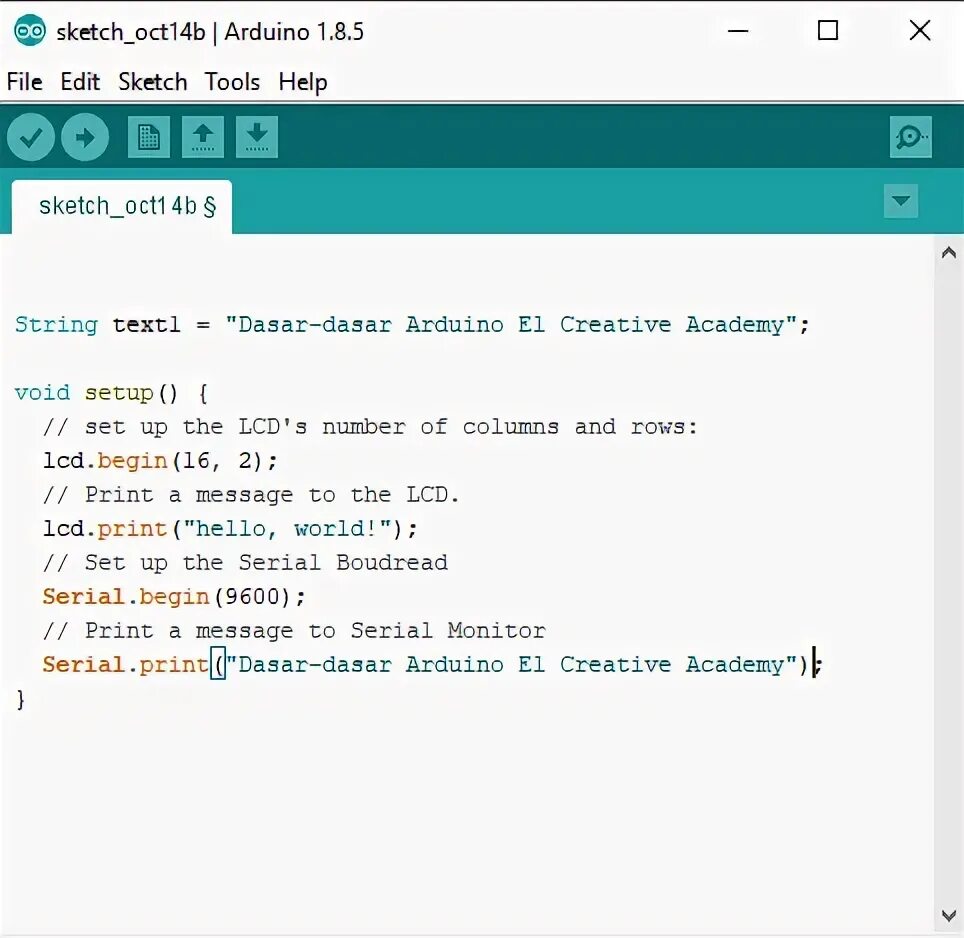Viewport: 964px width, 938px height.
Task: Click the void setup() line
Action: pyautogui.click(x=111, y=393)
